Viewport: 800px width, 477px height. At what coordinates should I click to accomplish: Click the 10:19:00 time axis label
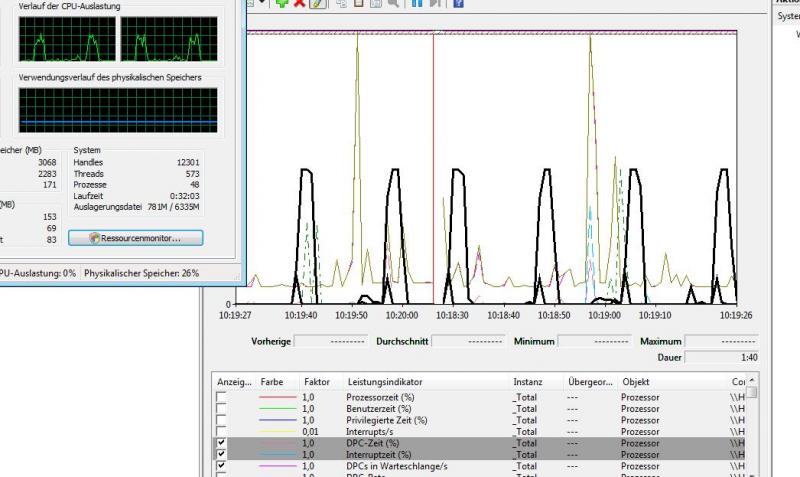pyautogui.click(x=604, y=315)
